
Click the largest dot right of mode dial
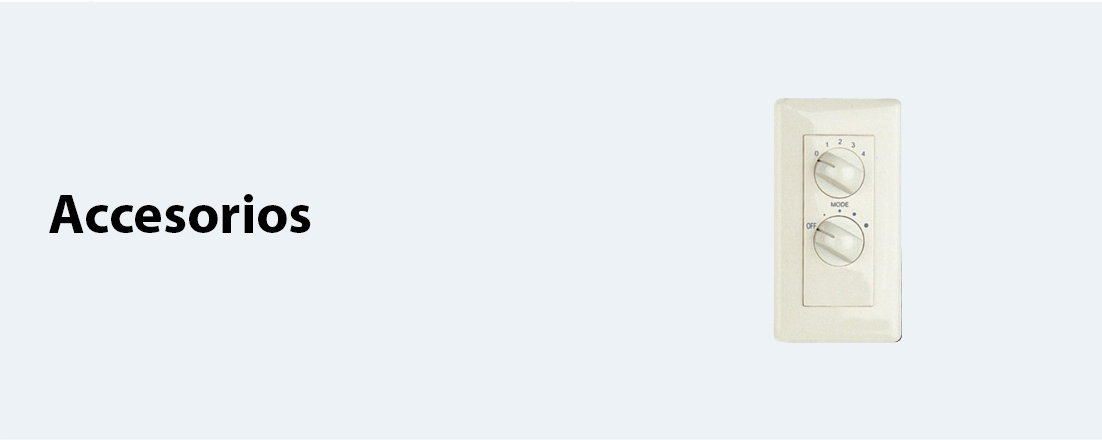coord(866,226)
